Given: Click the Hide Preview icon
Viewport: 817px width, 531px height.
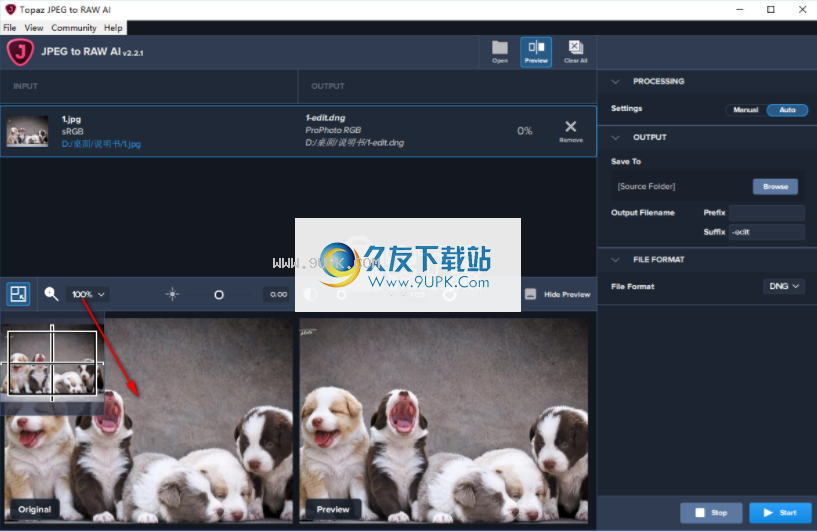Looking at the screenshot, I should pos(530,294).
